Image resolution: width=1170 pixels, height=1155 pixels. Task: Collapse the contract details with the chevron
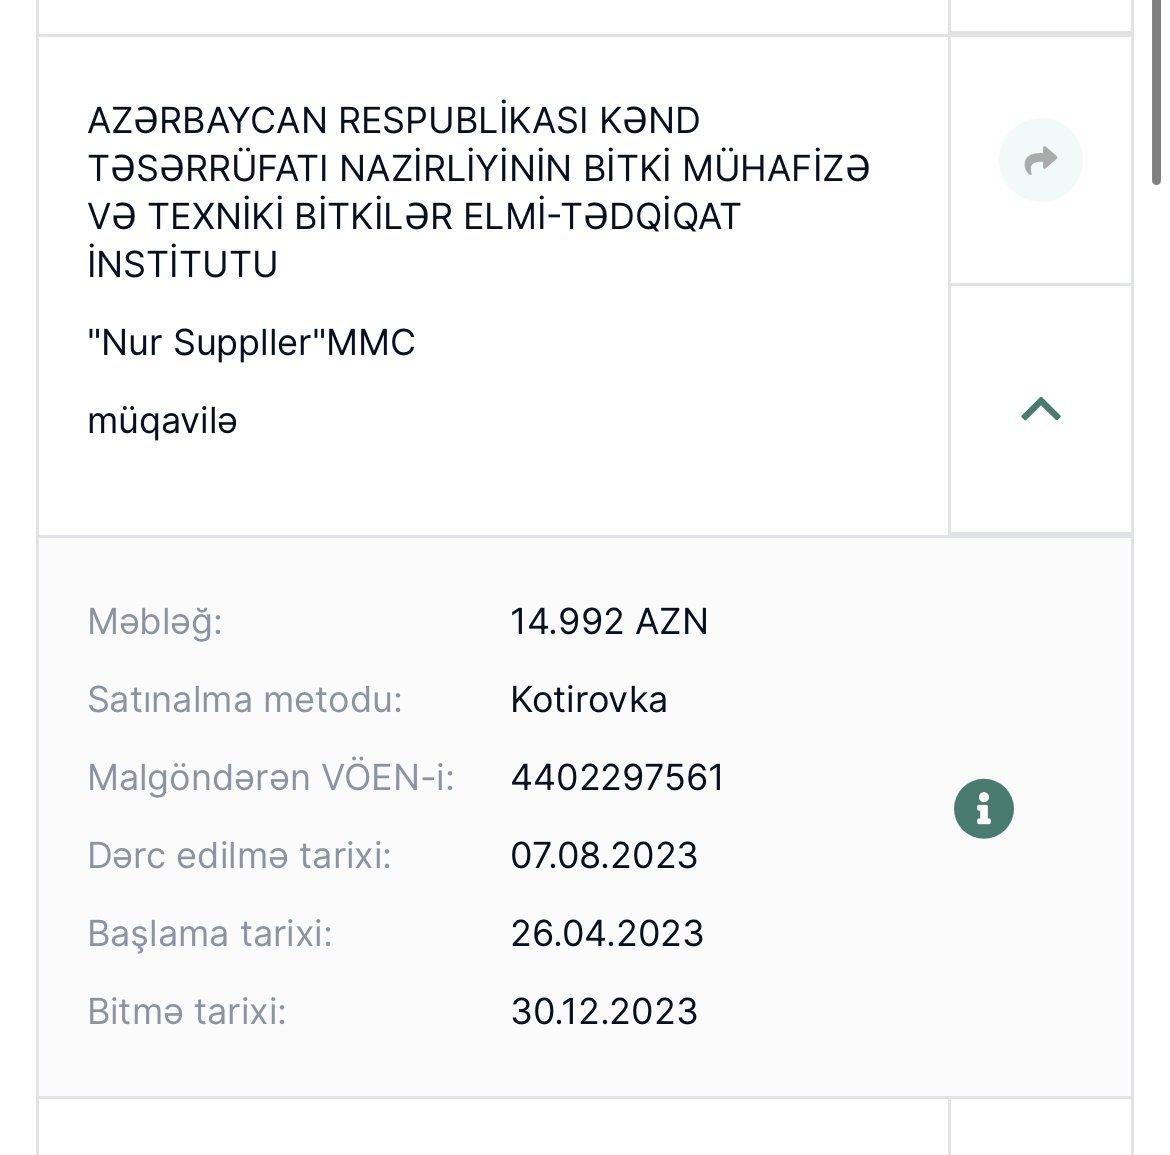point(1040,409)
